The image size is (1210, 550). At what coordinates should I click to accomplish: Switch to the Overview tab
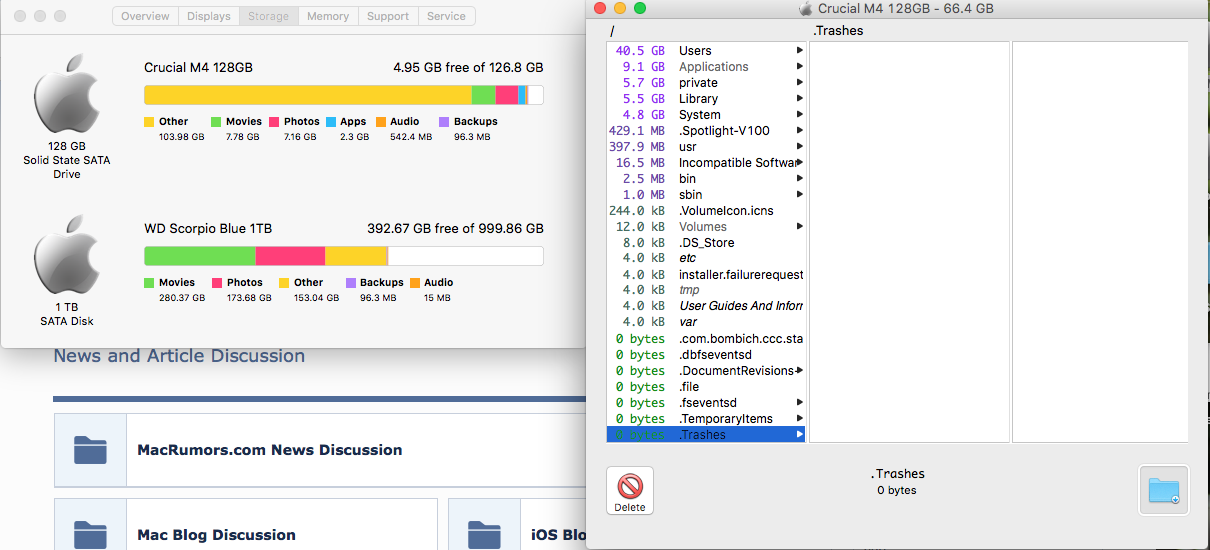click(x=145, y=16)
